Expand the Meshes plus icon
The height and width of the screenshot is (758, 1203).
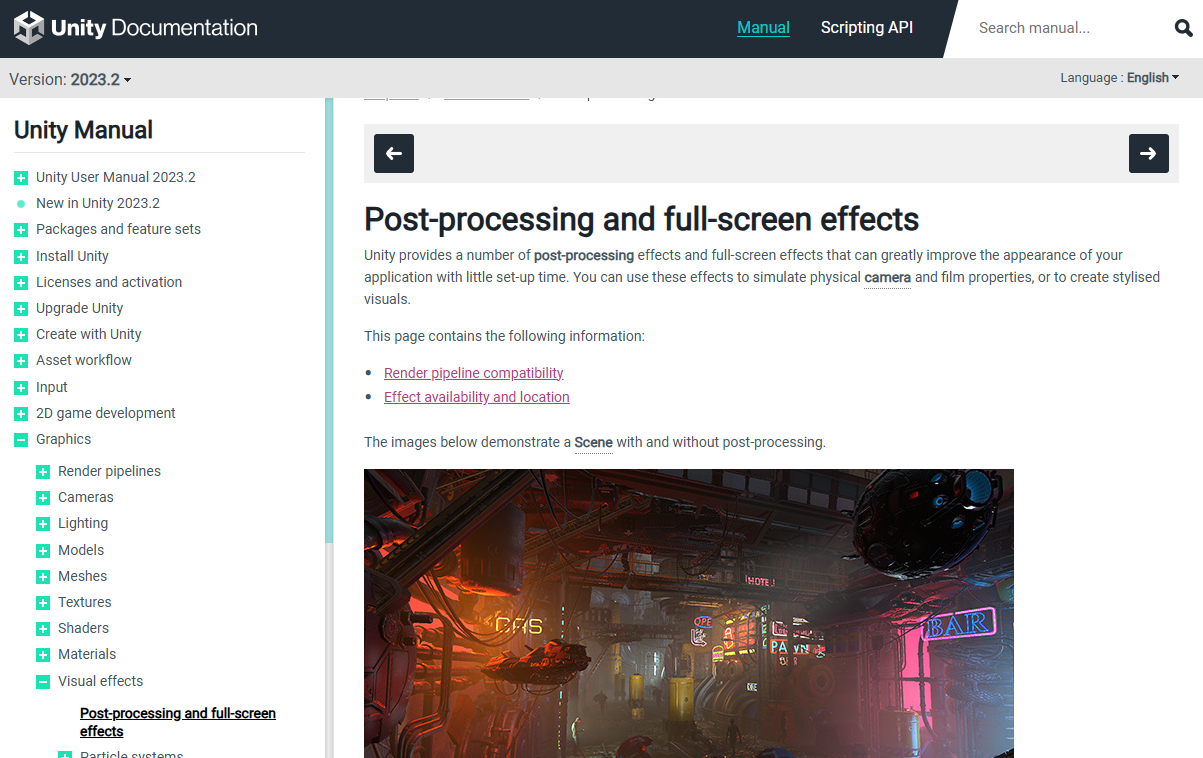click(x=43, y=577)
